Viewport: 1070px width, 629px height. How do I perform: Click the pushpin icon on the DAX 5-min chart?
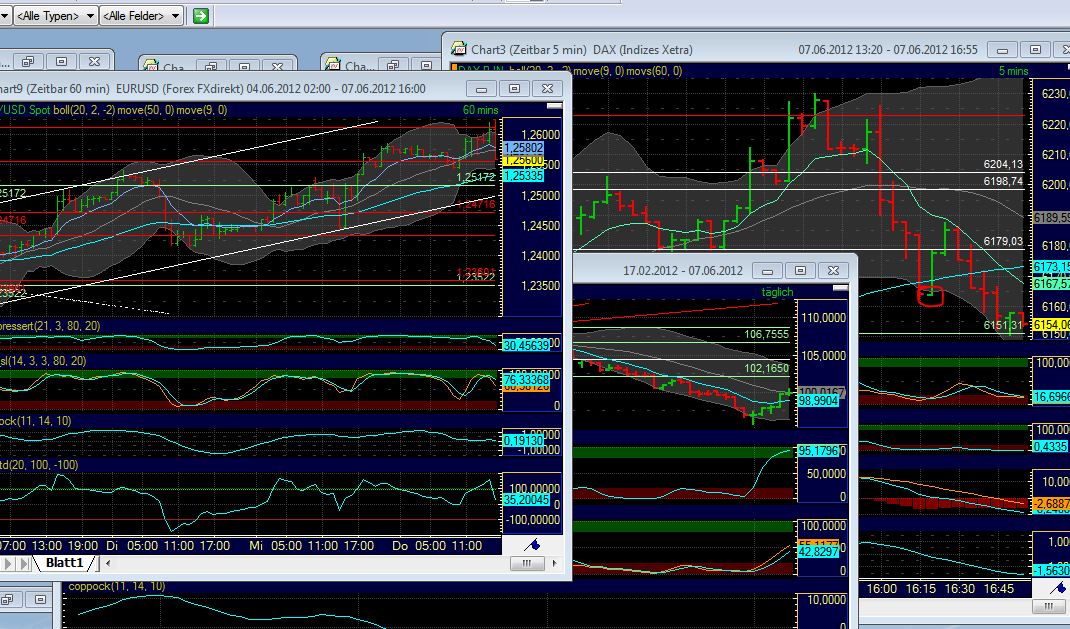(1061, 588)
